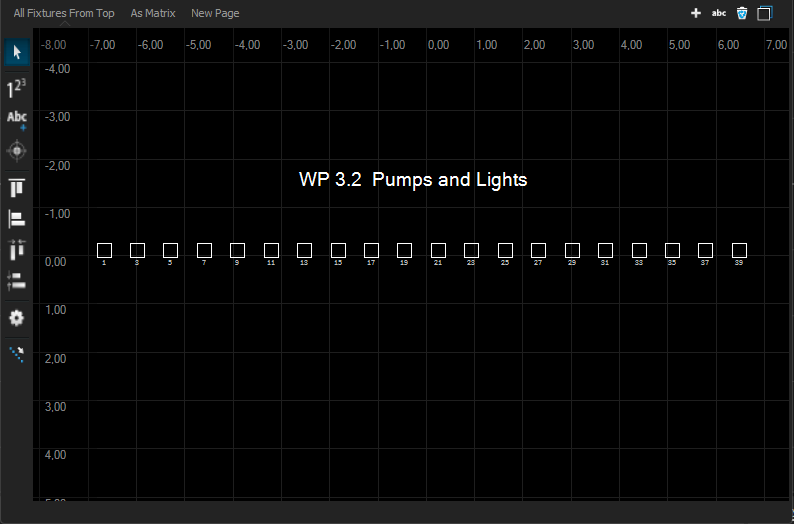Click the diagonal dotted arrow tool
The image size is (794, 524).
click(17, 353)
